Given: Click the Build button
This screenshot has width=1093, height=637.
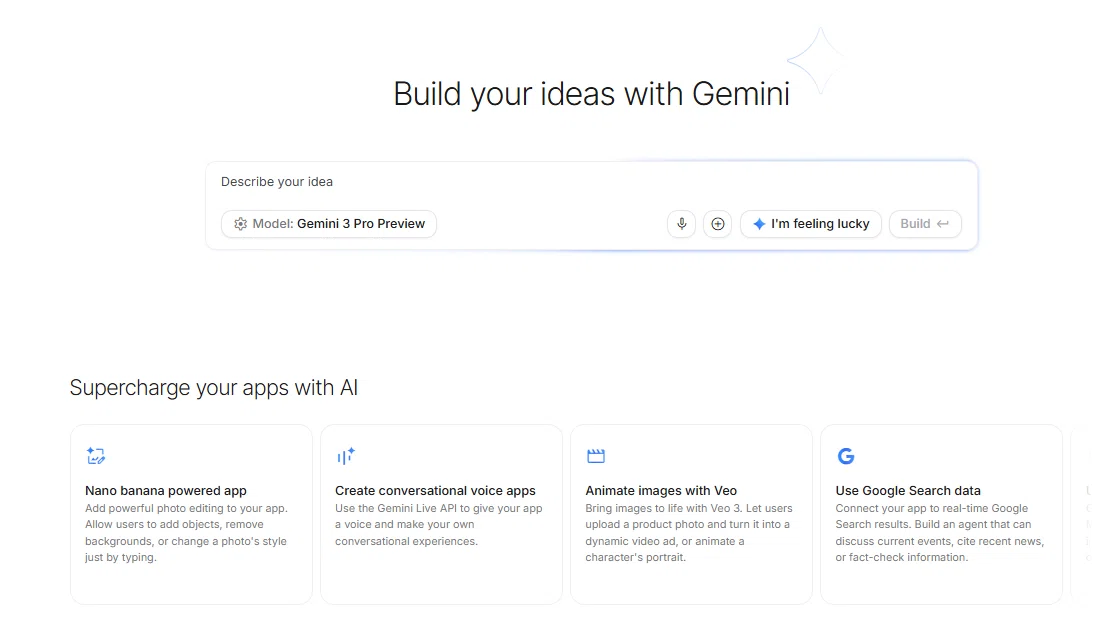Looking at the screenshot, I should tap(925, 224).
